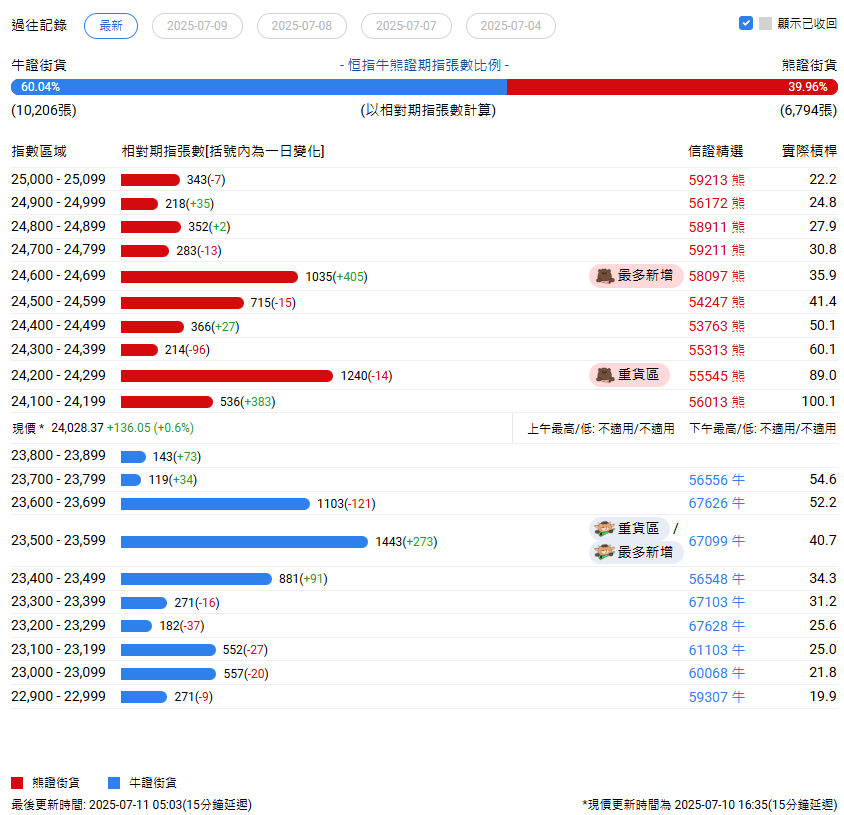844x815 pixels.
Task: Click the (10,206張) bull count text
Action: pos(44,110)
